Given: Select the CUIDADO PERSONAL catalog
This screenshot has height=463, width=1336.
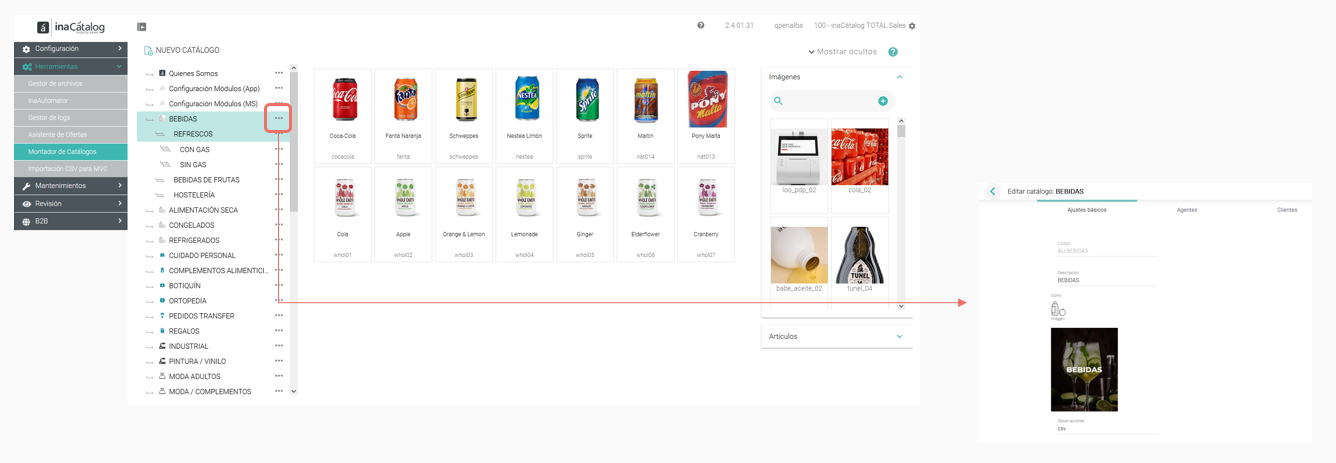Looking at the screenshot, I should coord(202,255).
